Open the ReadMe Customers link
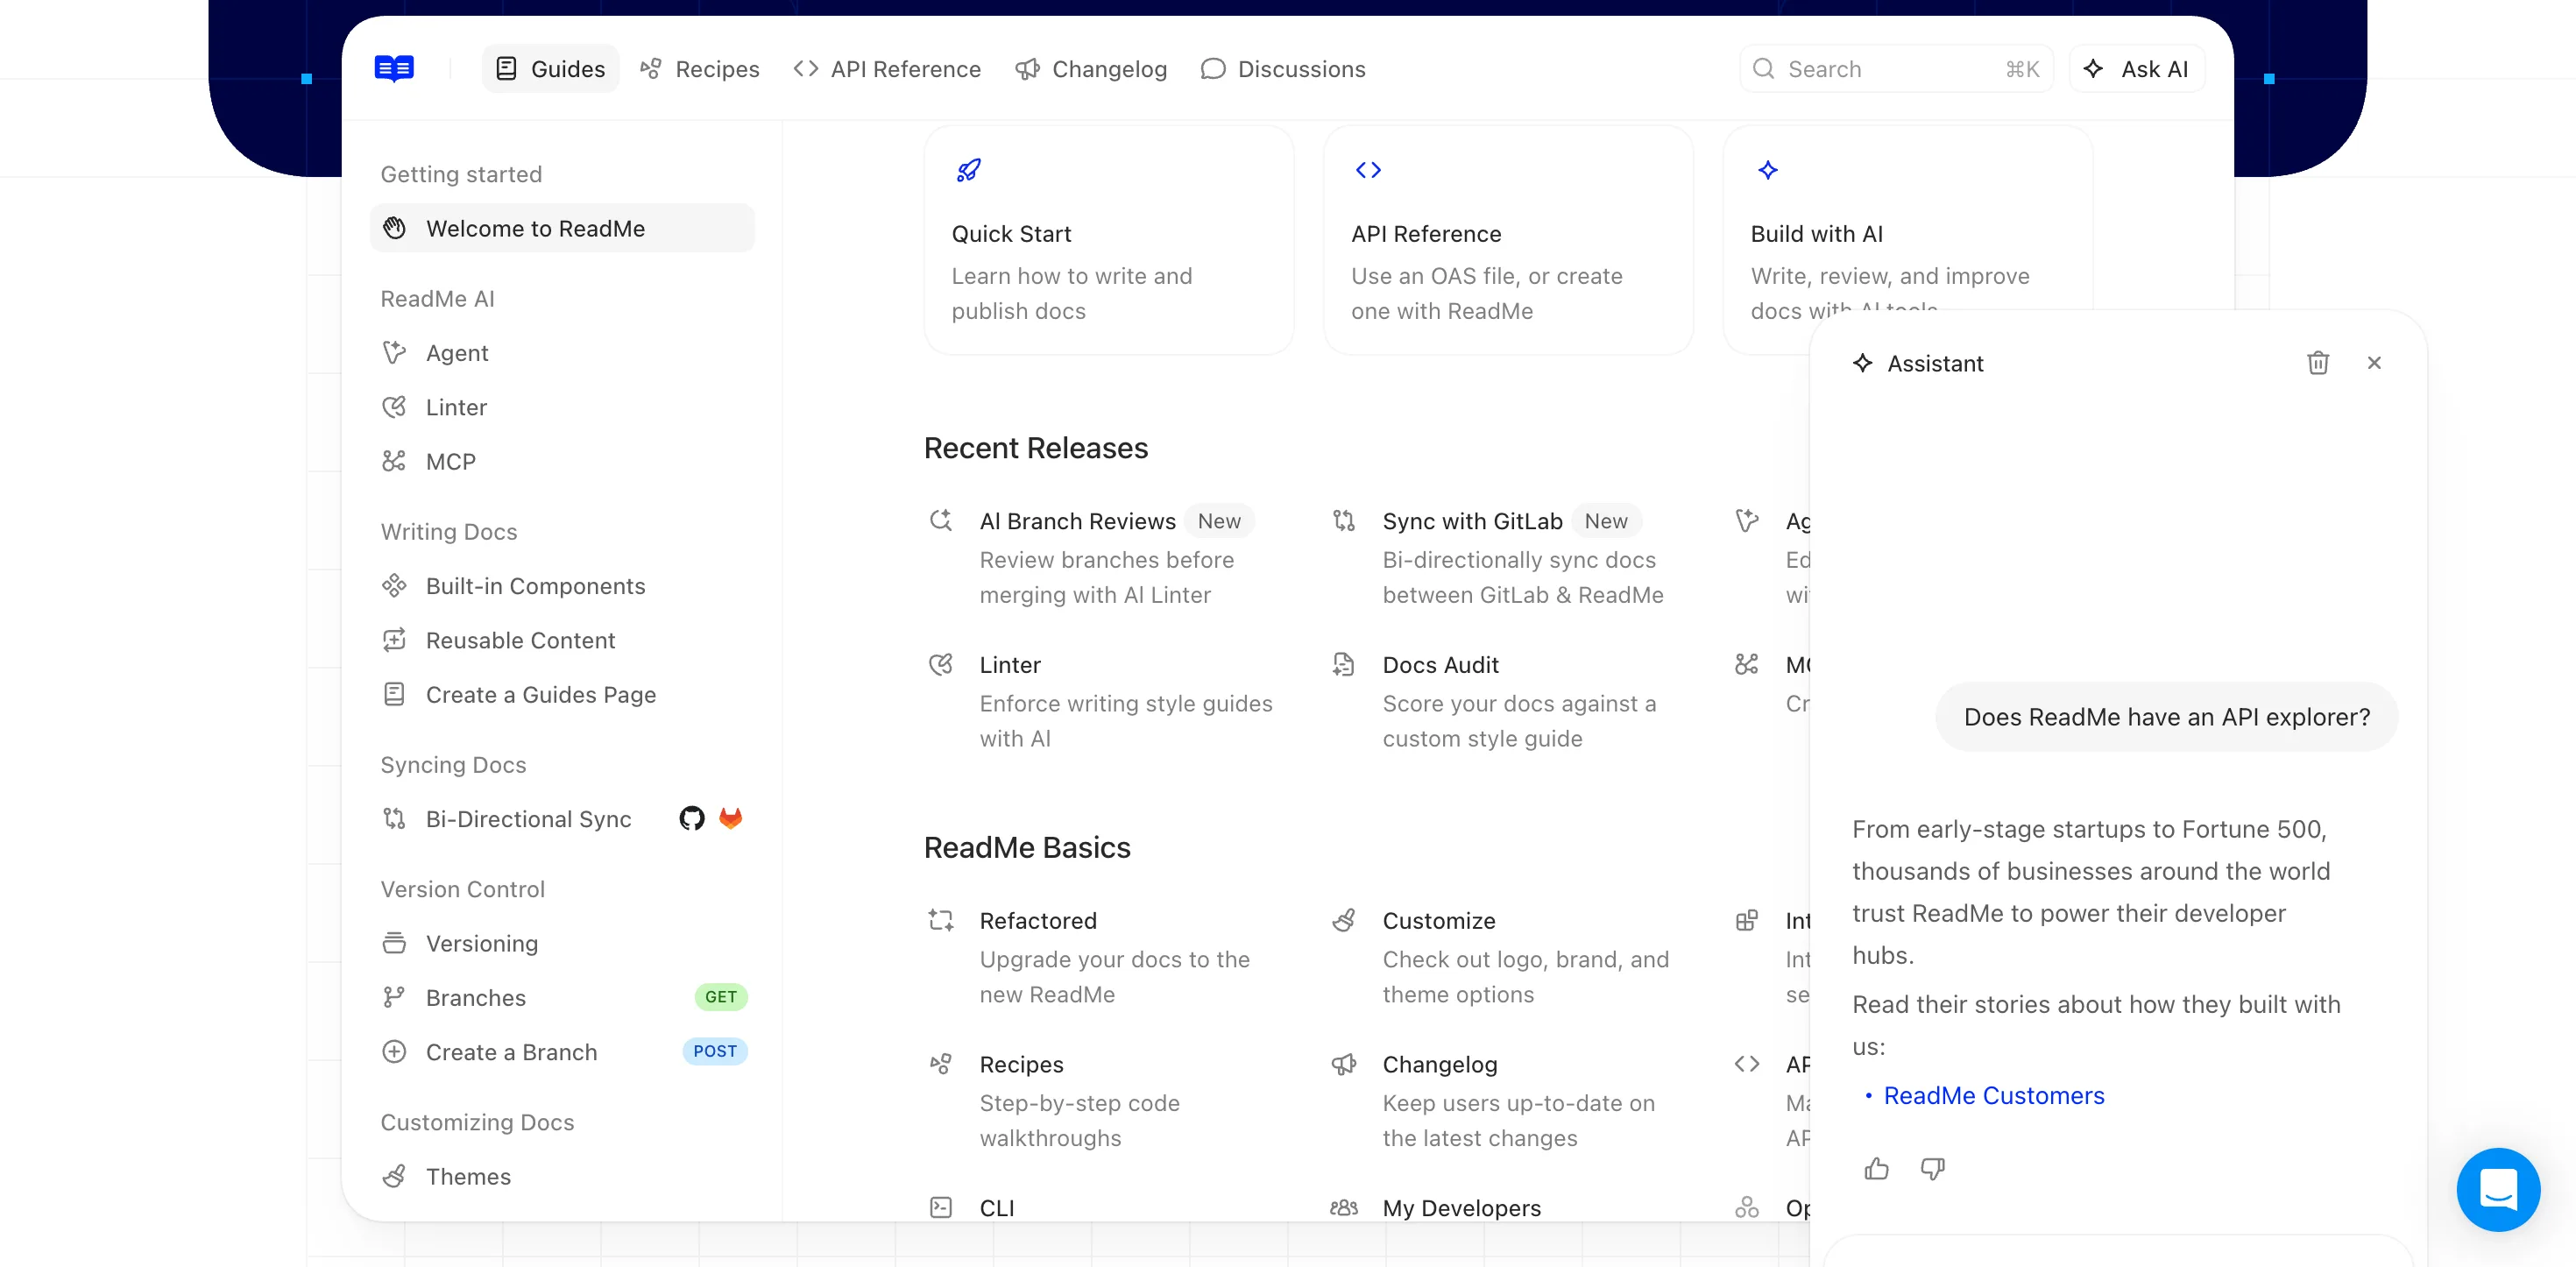Viewport: 2576px width, 1267px height. point(1994,1095)
